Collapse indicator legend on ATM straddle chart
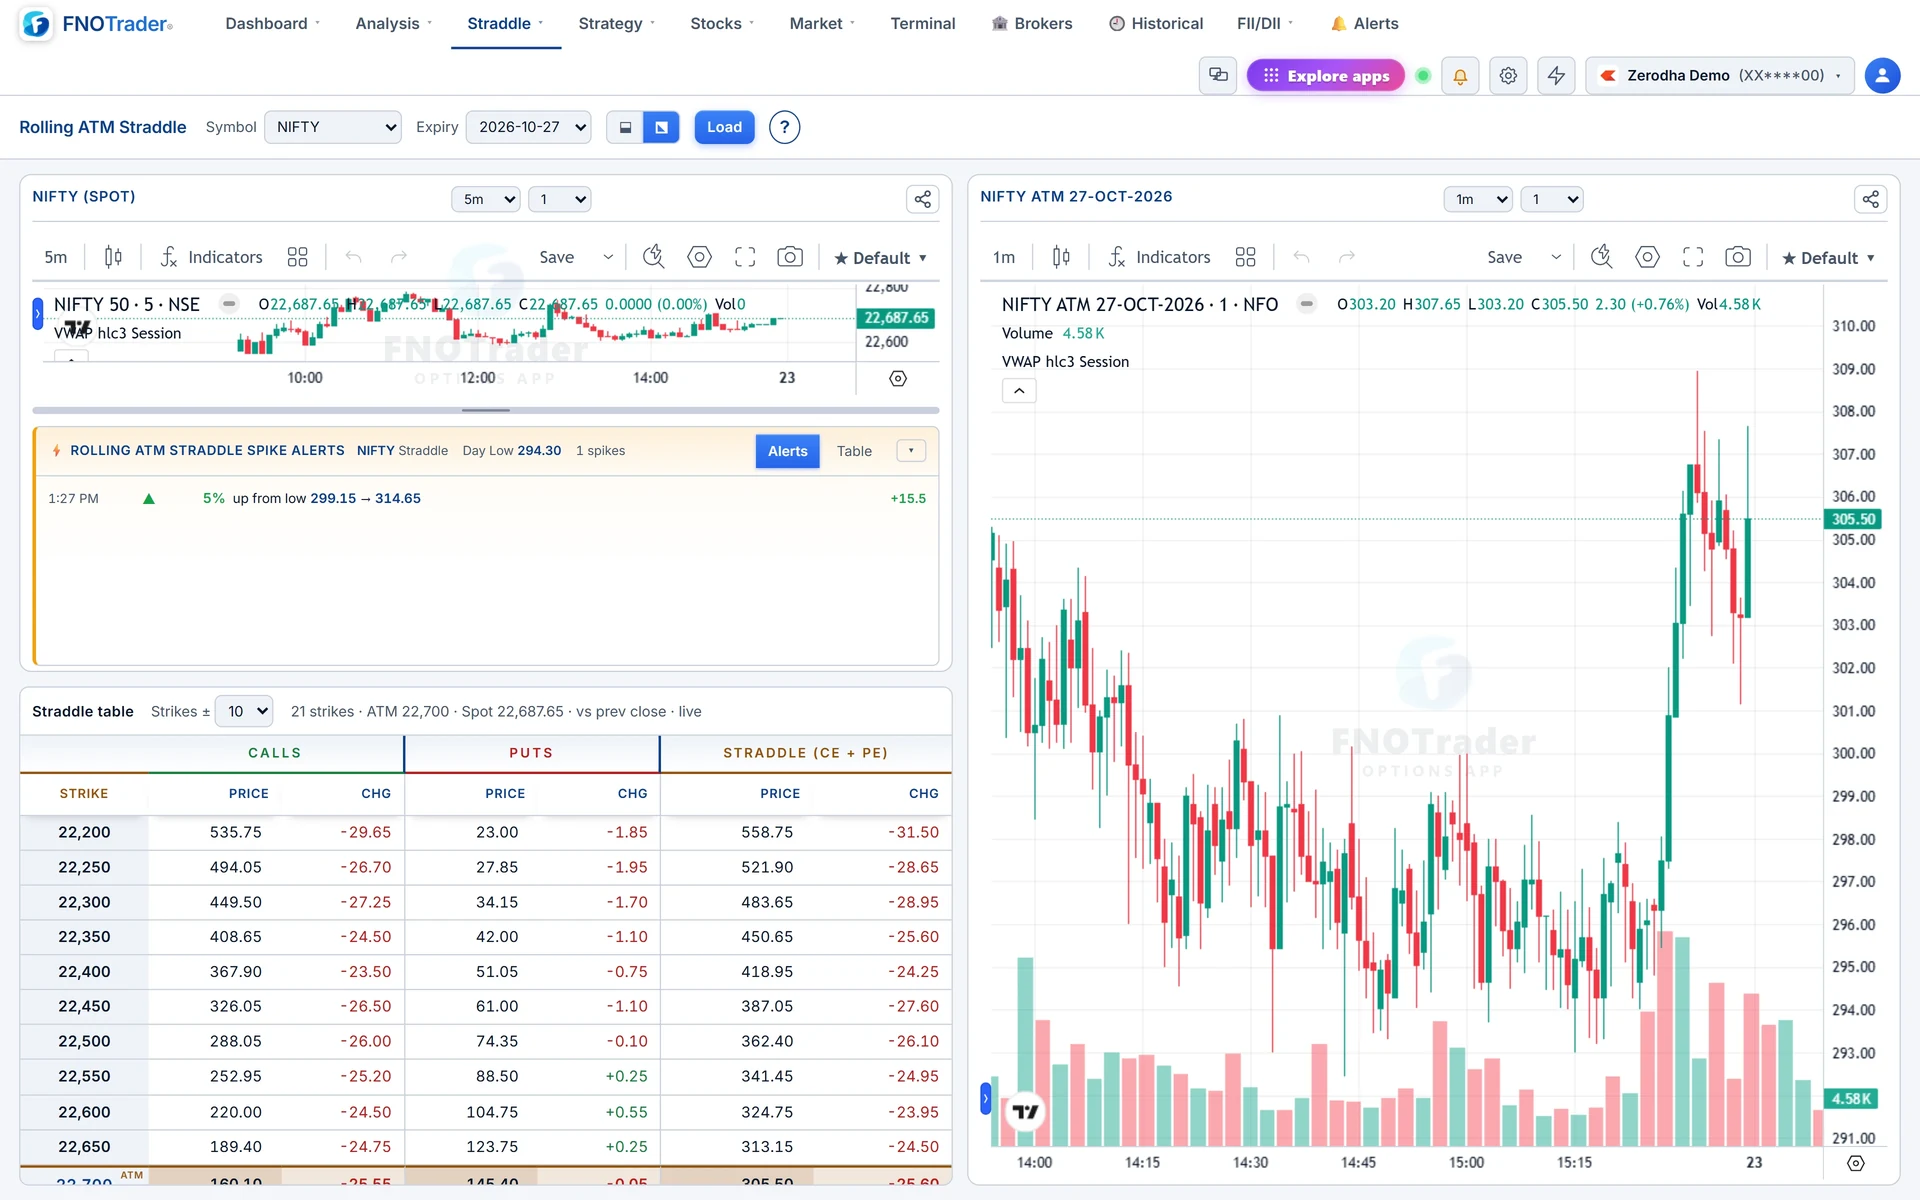 1019,391
